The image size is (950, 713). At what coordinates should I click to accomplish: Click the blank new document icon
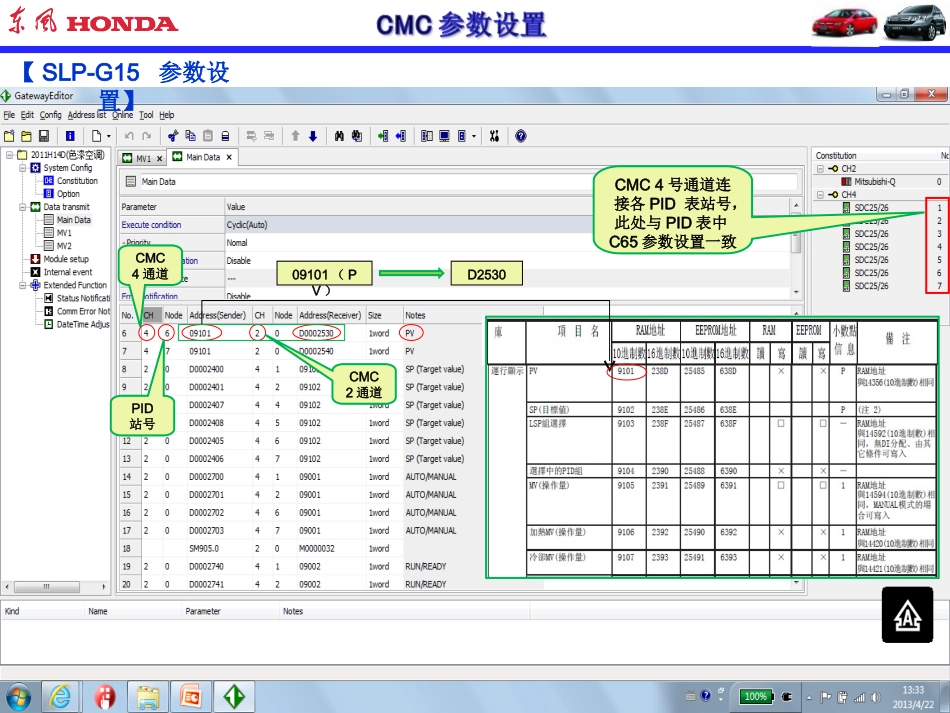(x=96, y=136)
